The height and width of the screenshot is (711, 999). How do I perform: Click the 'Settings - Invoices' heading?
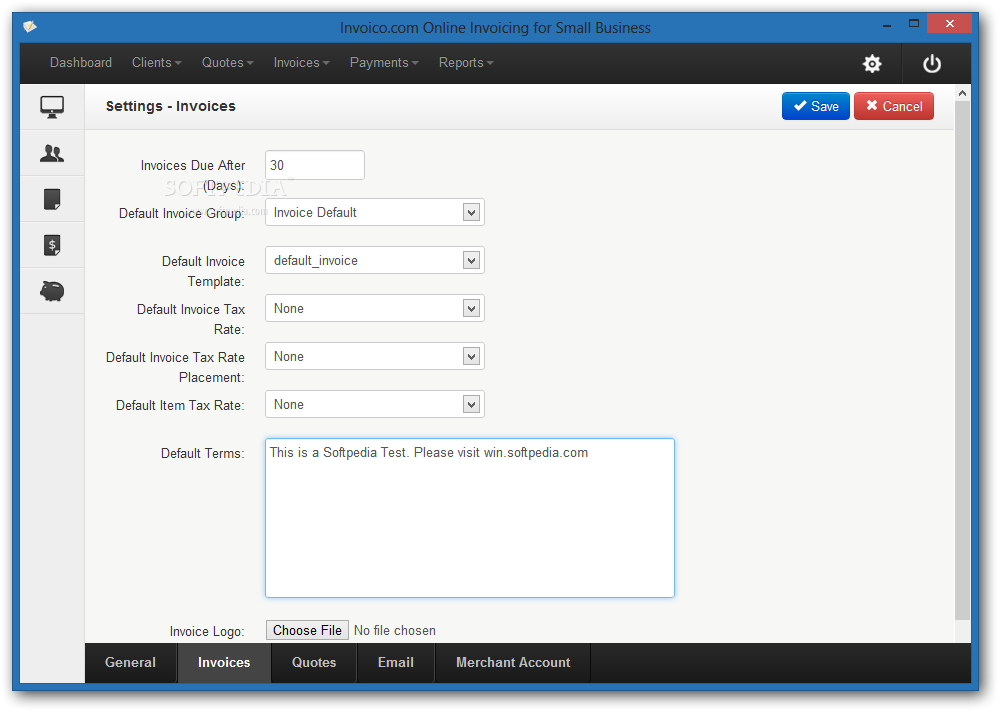[x=171, y=106]
